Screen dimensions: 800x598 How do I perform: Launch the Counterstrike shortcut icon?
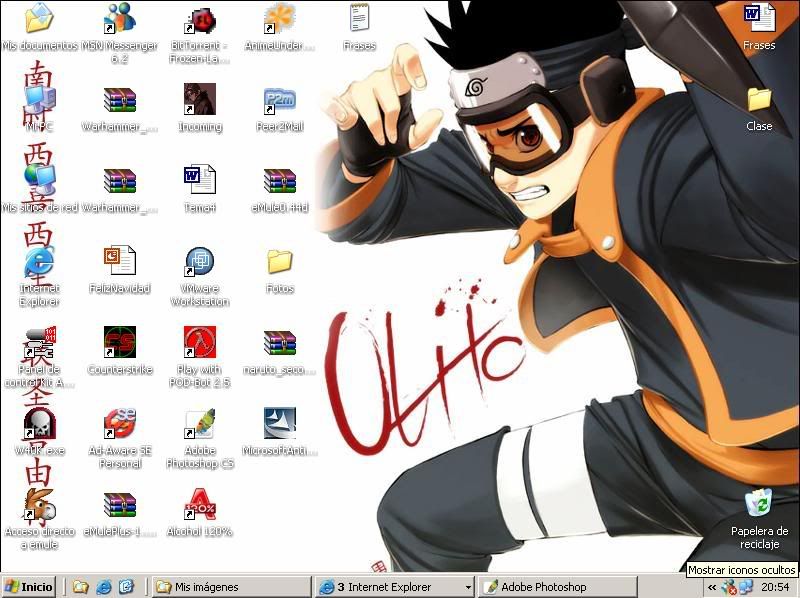(119, 342)
